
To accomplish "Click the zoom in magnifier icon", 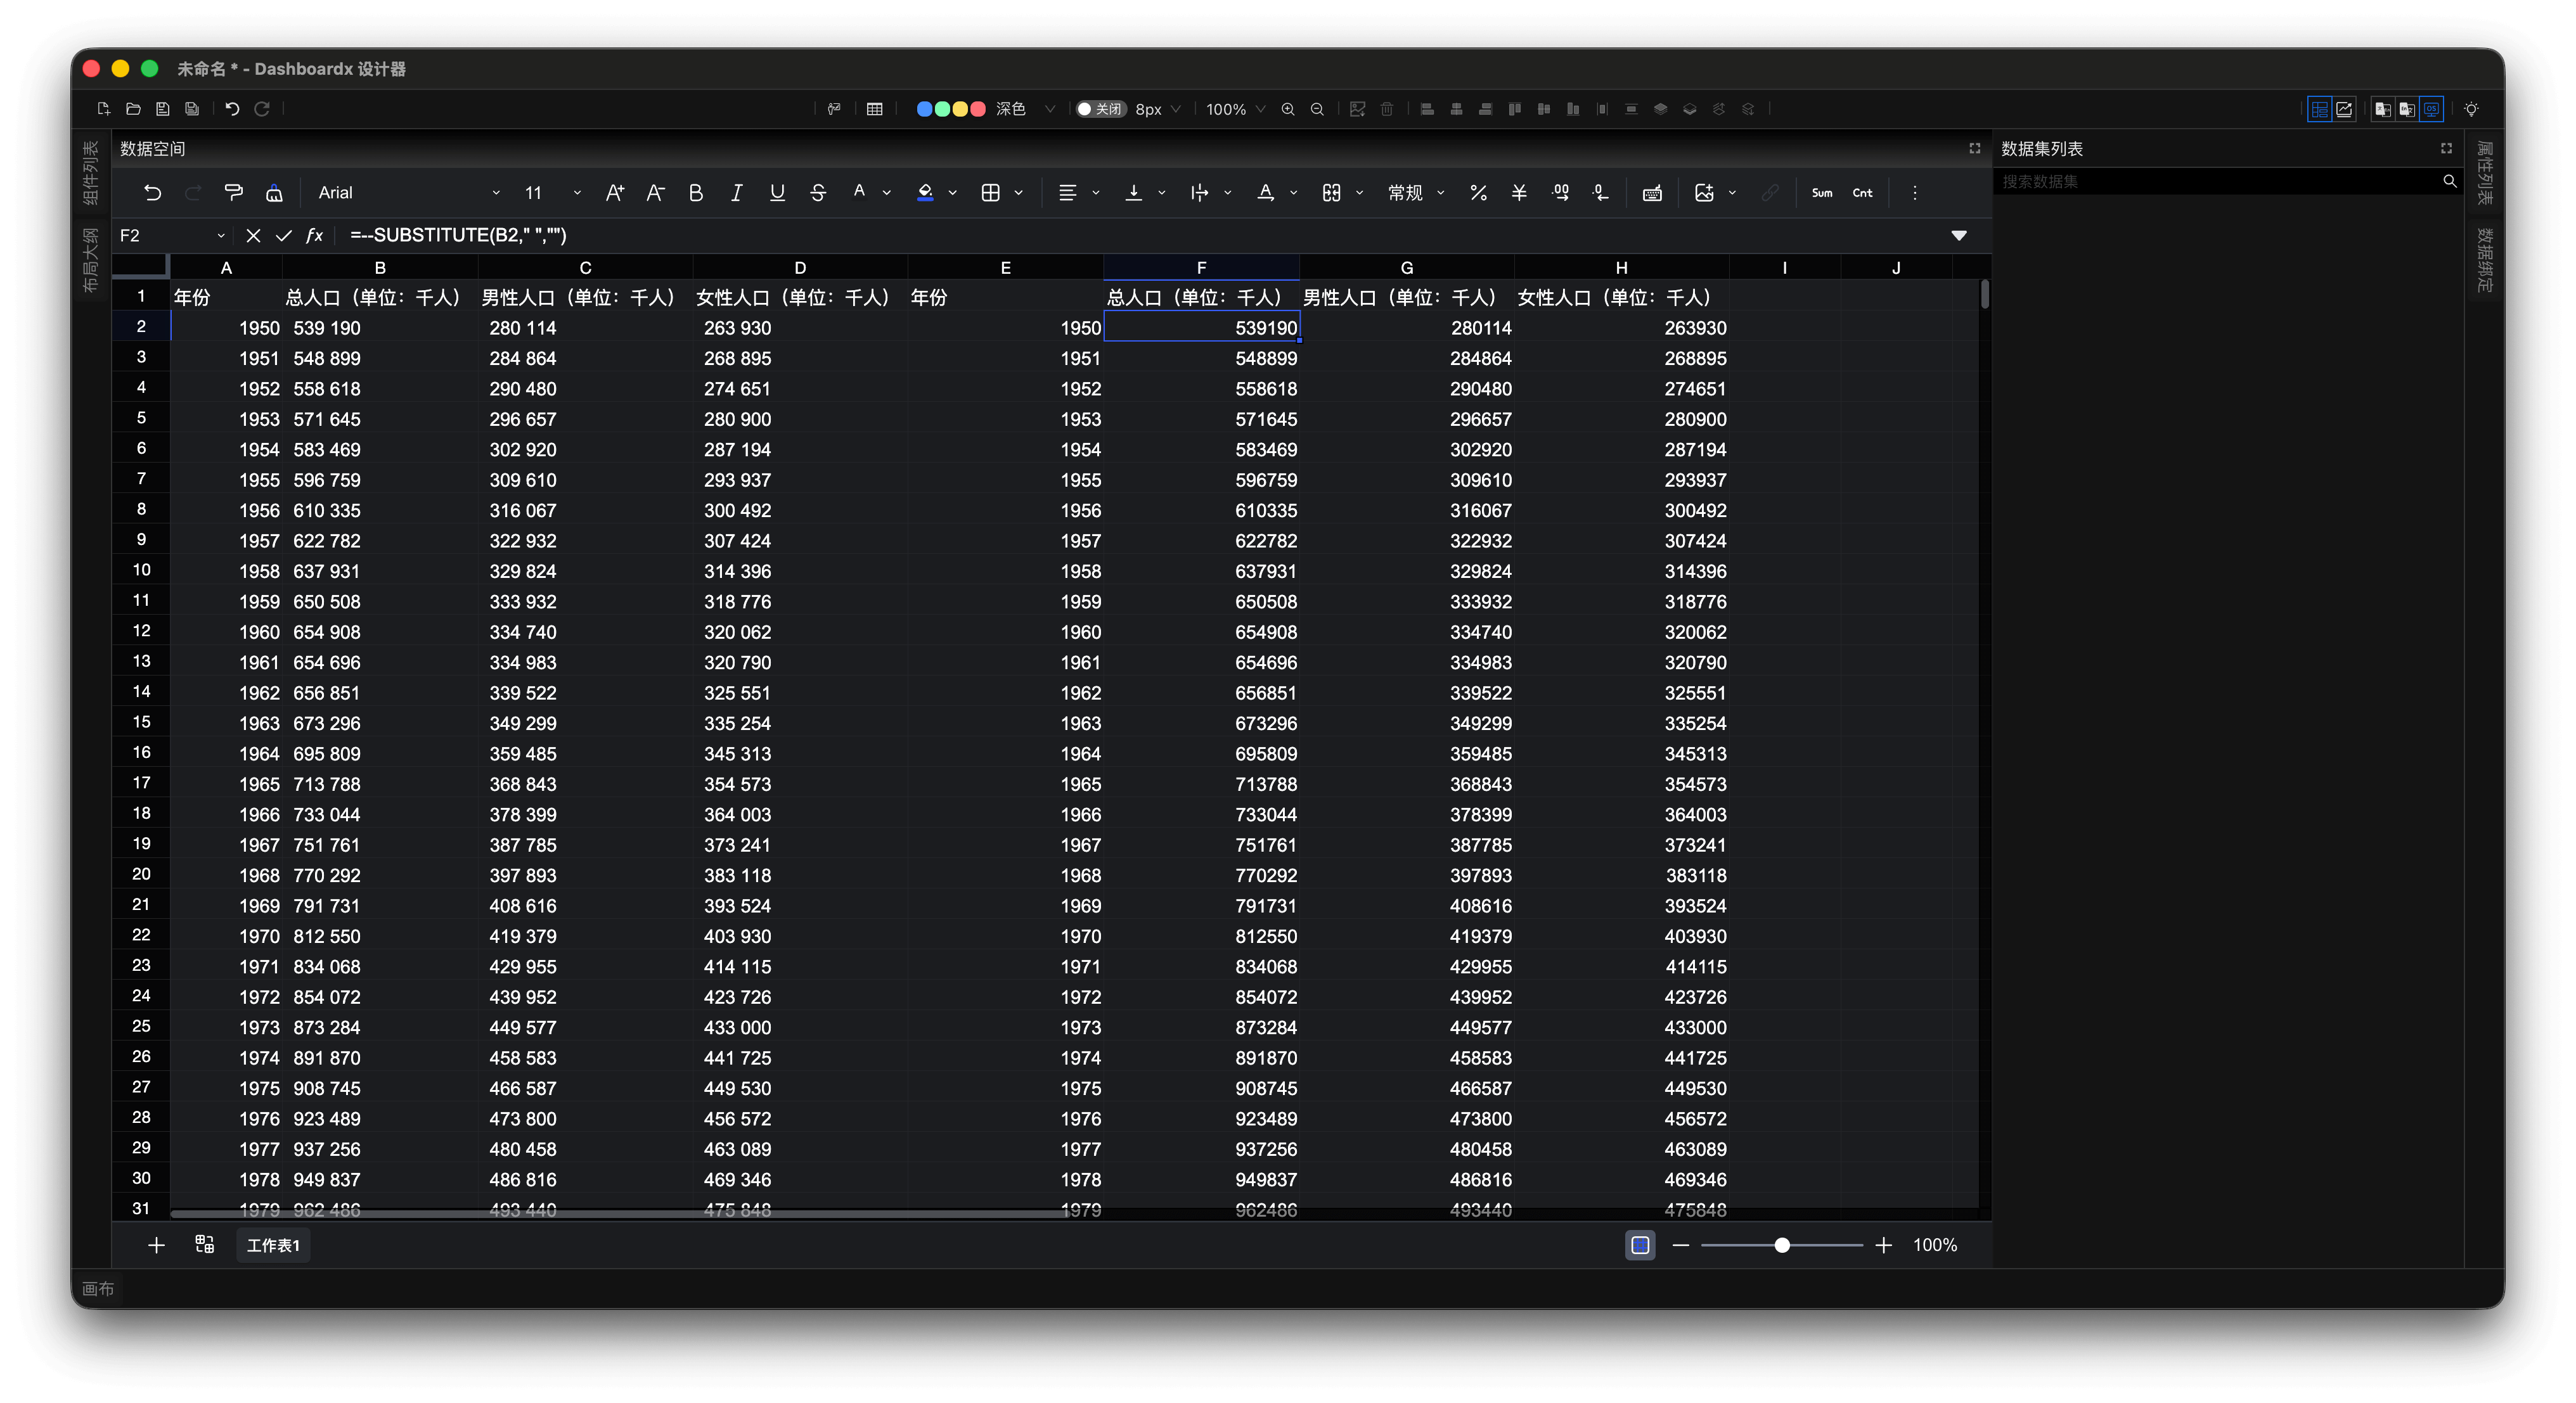I will pos(1288,109).
